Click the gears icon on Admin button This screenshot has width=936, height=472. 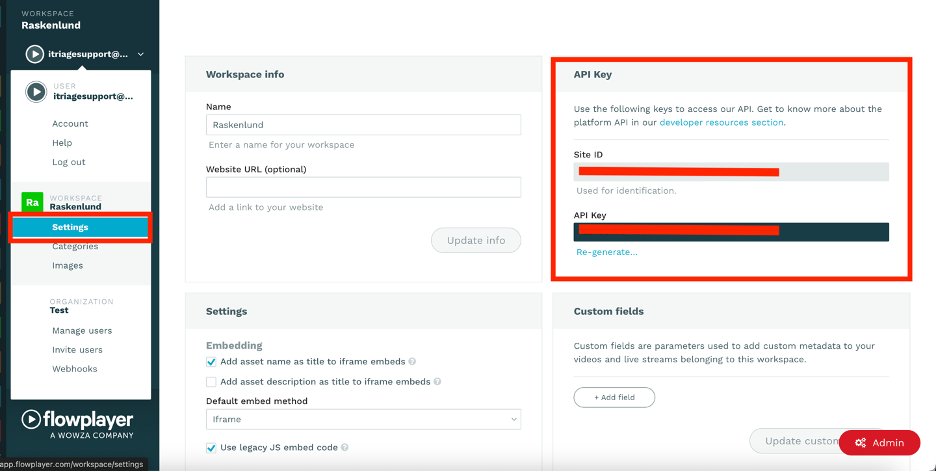coord(860,443)
